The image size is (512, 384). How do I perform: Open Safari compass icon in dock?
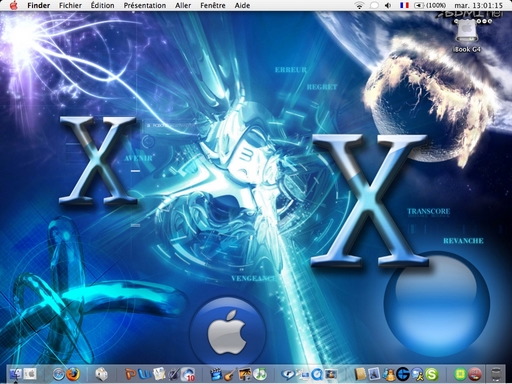(59, 374)
